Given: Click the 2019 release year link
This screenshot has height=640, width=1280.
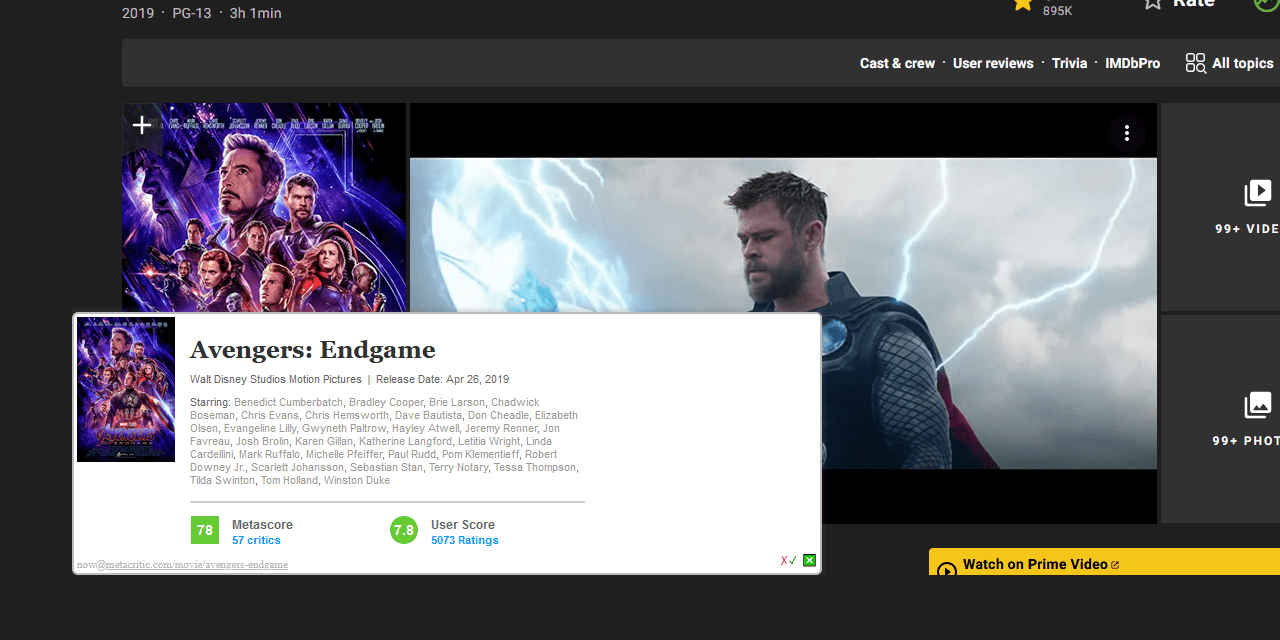Looking at the screenshot, I should [138, 13].
